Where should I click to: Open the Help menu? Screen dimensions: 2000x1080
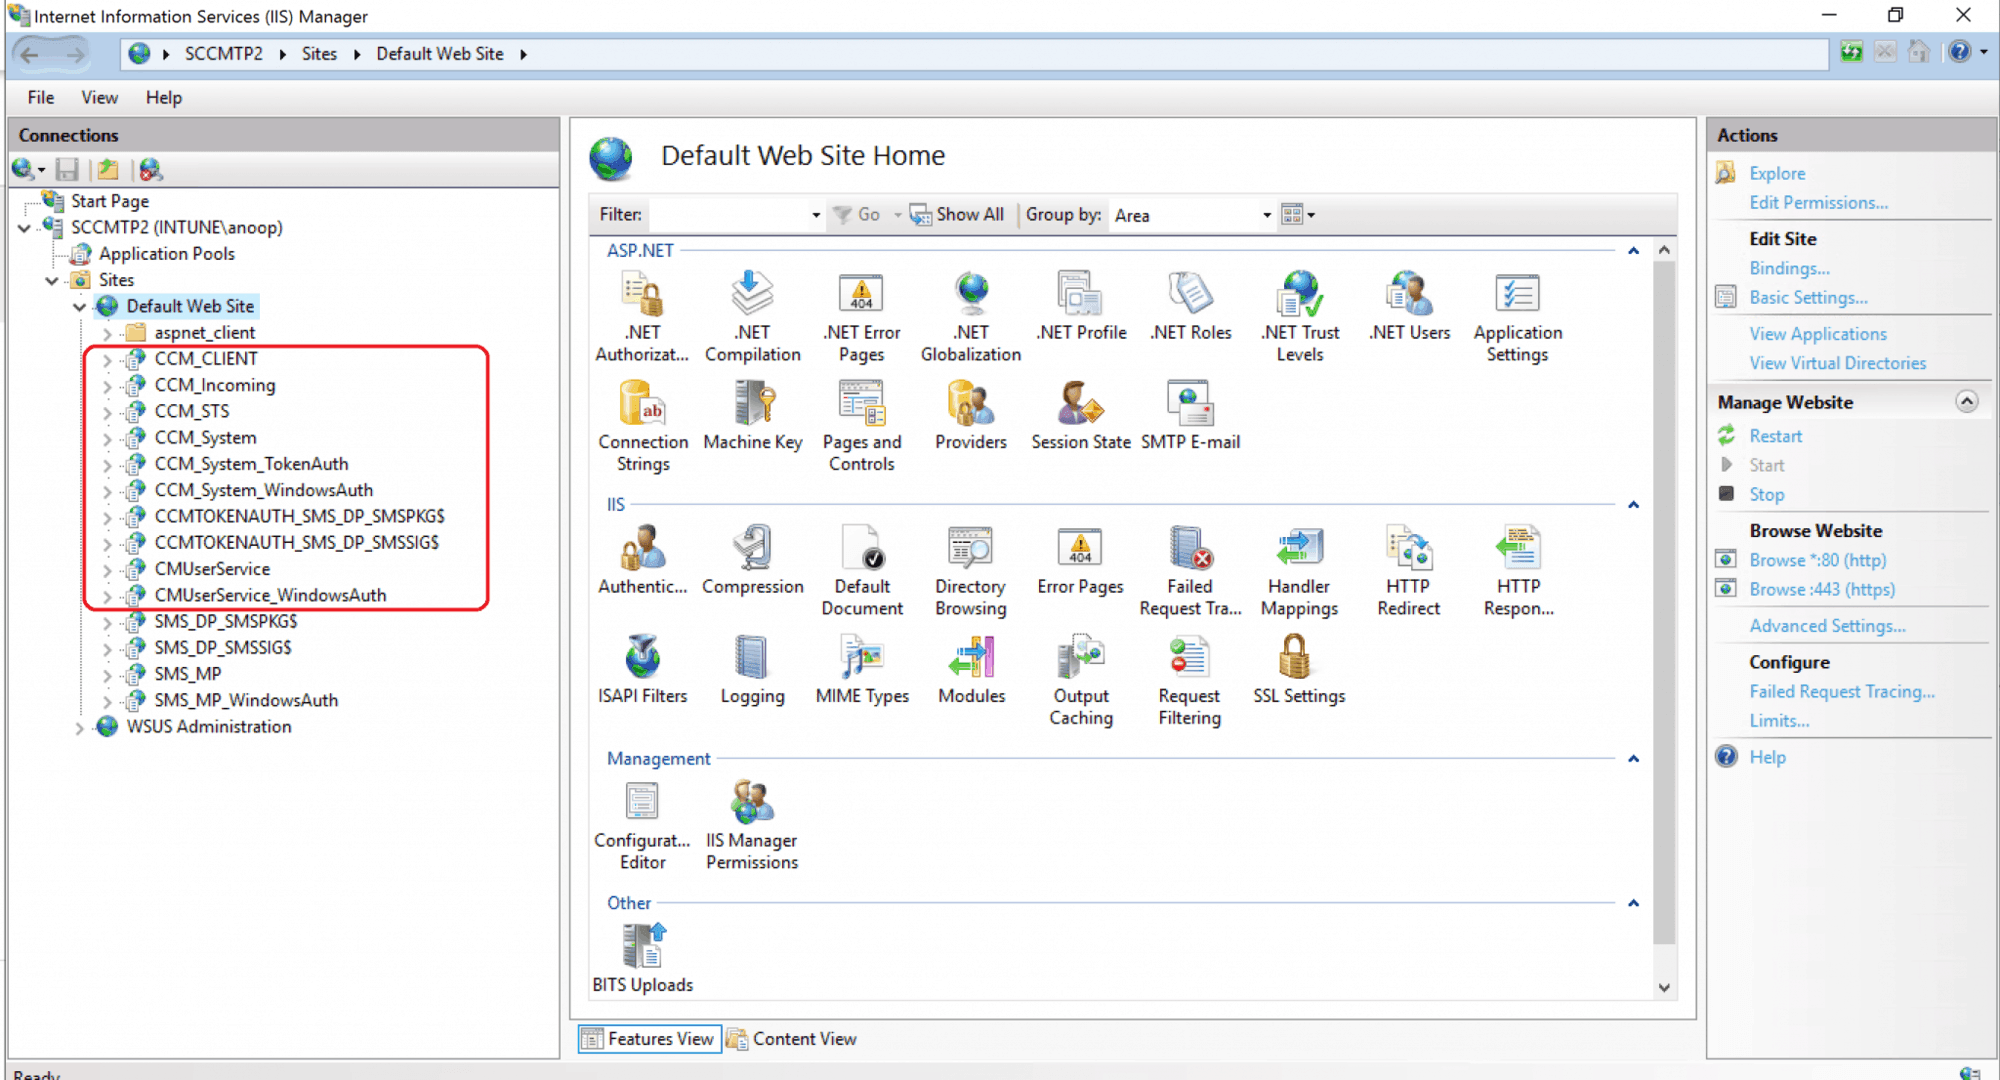pos(164,97)
